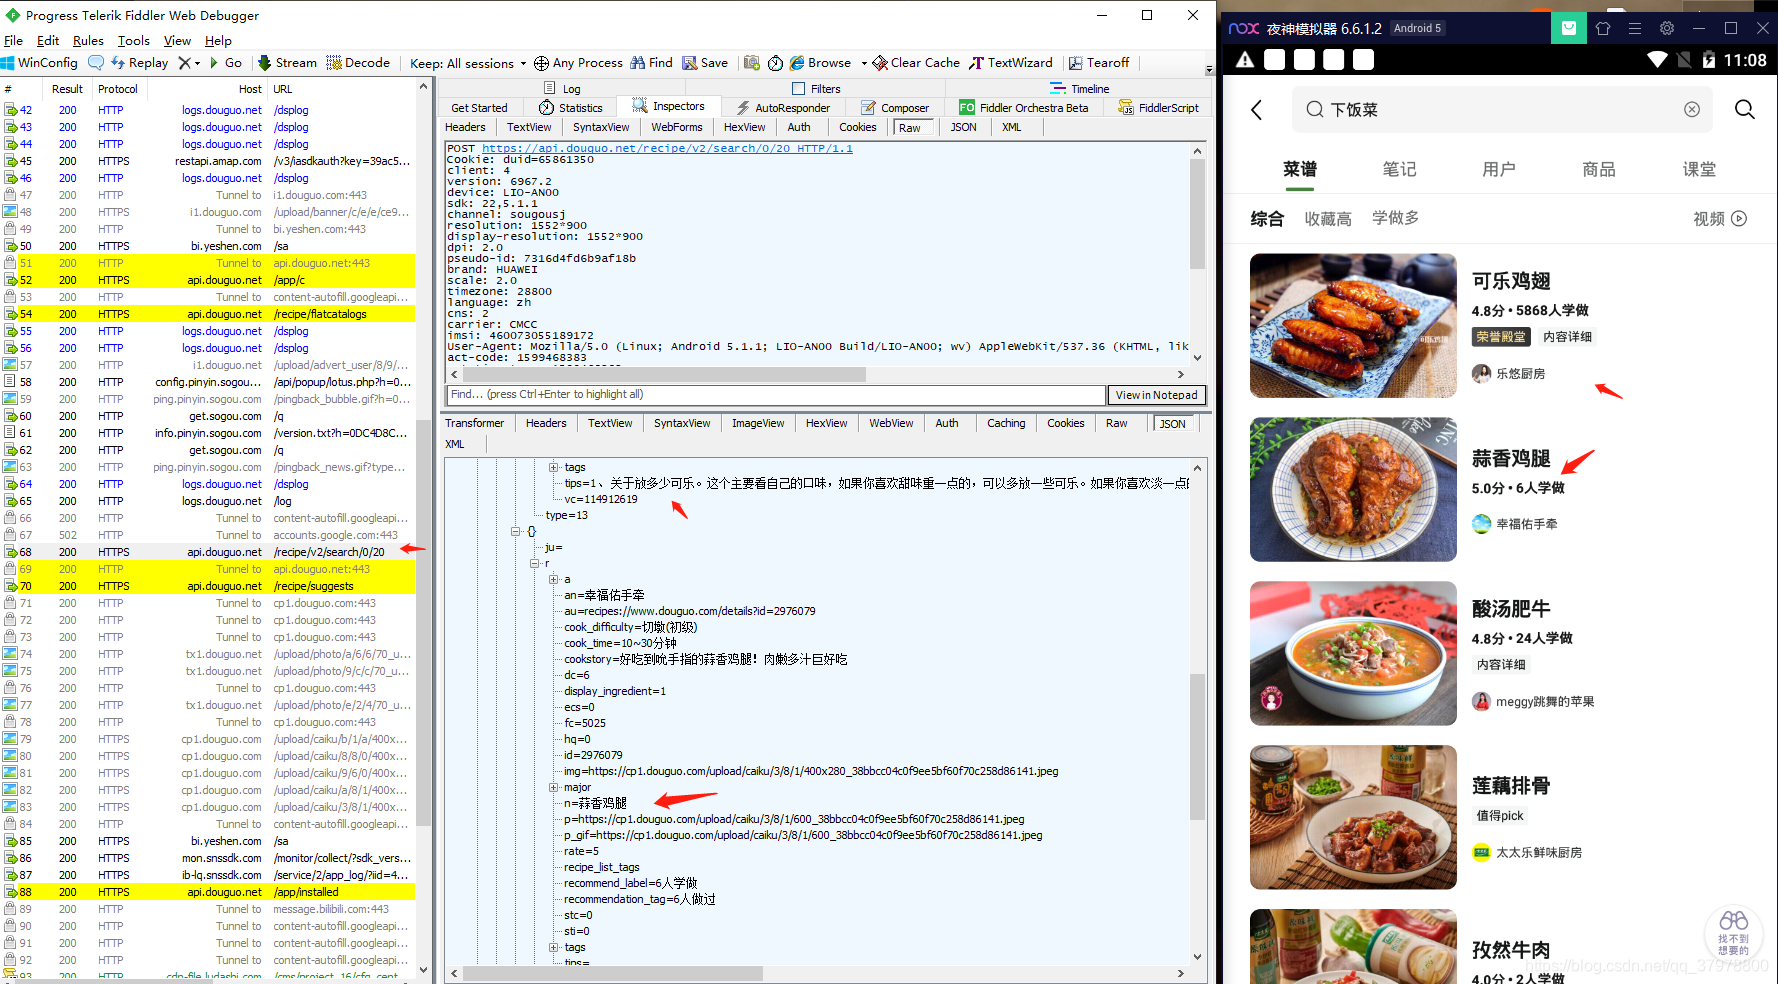Open the TextWizard tool

(1011, 63)
